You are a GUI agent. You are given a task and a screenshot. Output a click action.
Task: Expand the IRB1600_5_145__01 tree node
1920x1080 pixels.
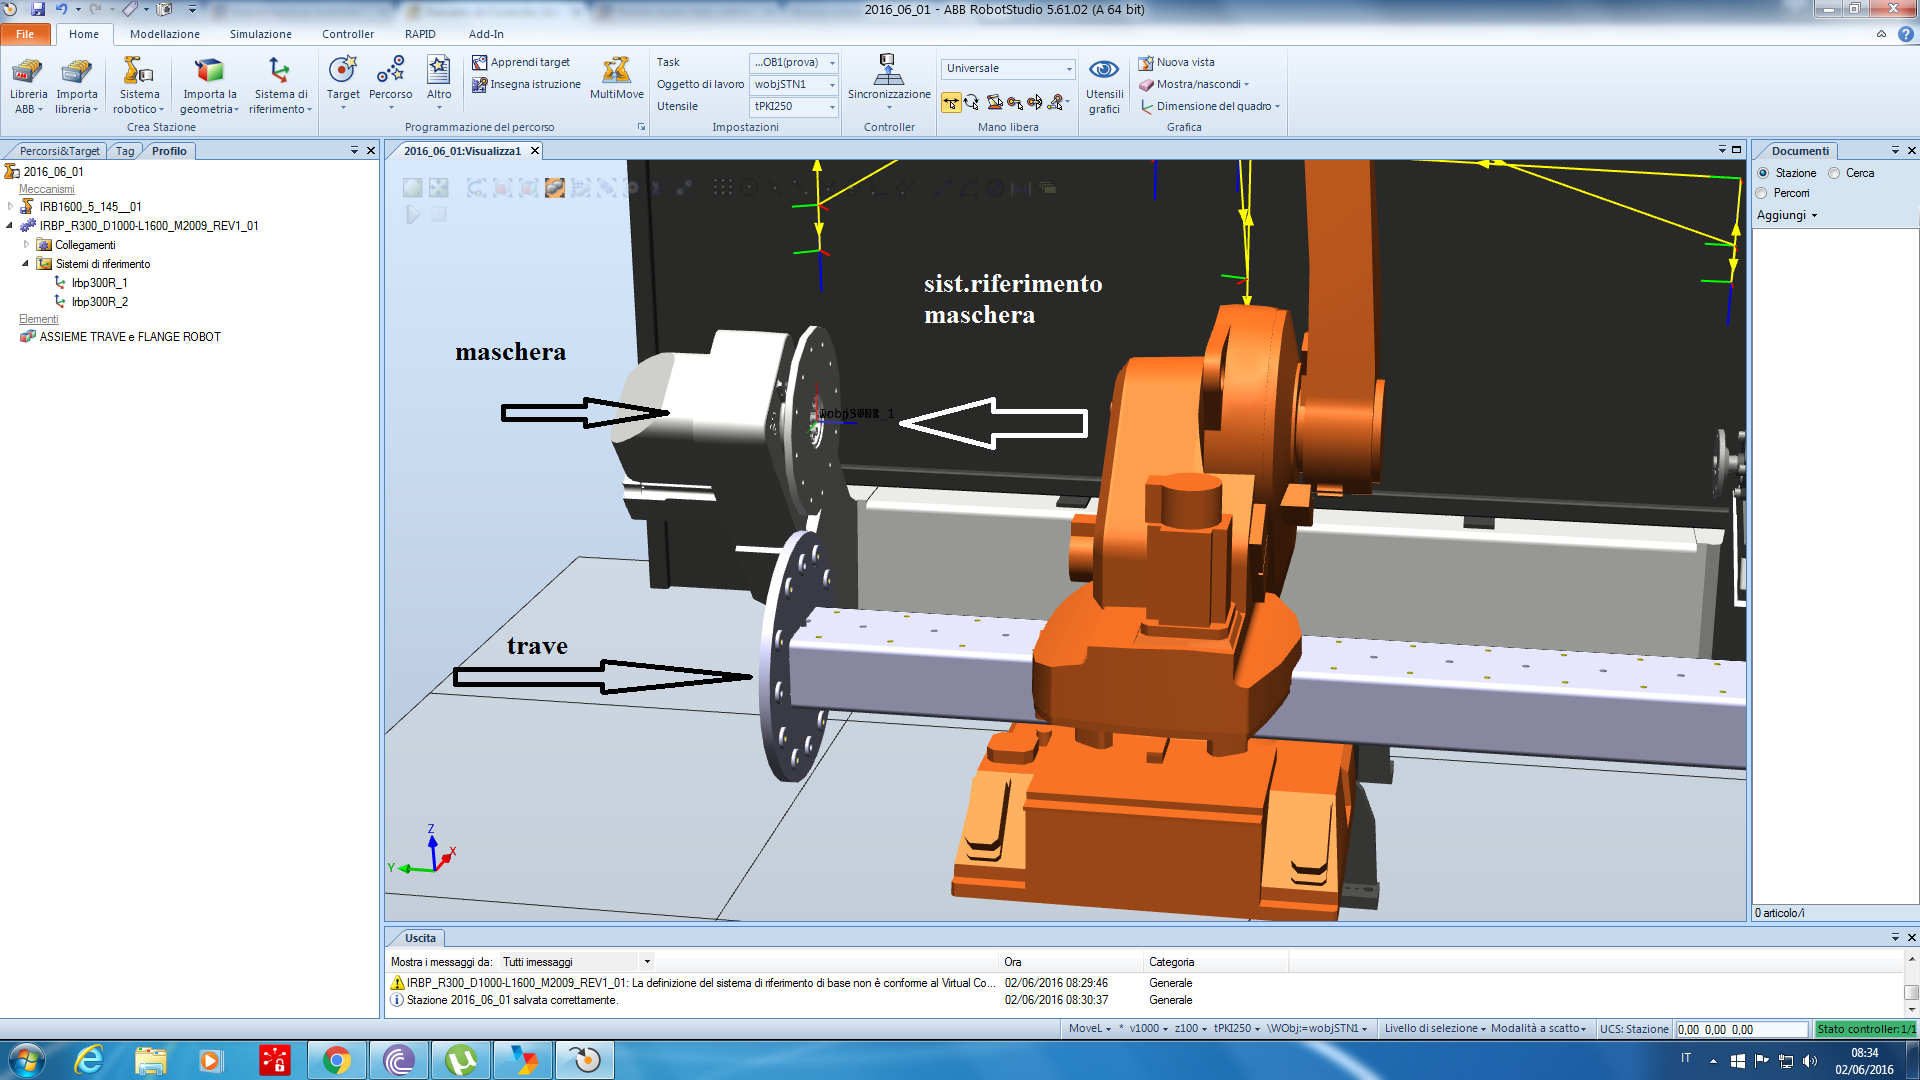click(x=10, y=207)
